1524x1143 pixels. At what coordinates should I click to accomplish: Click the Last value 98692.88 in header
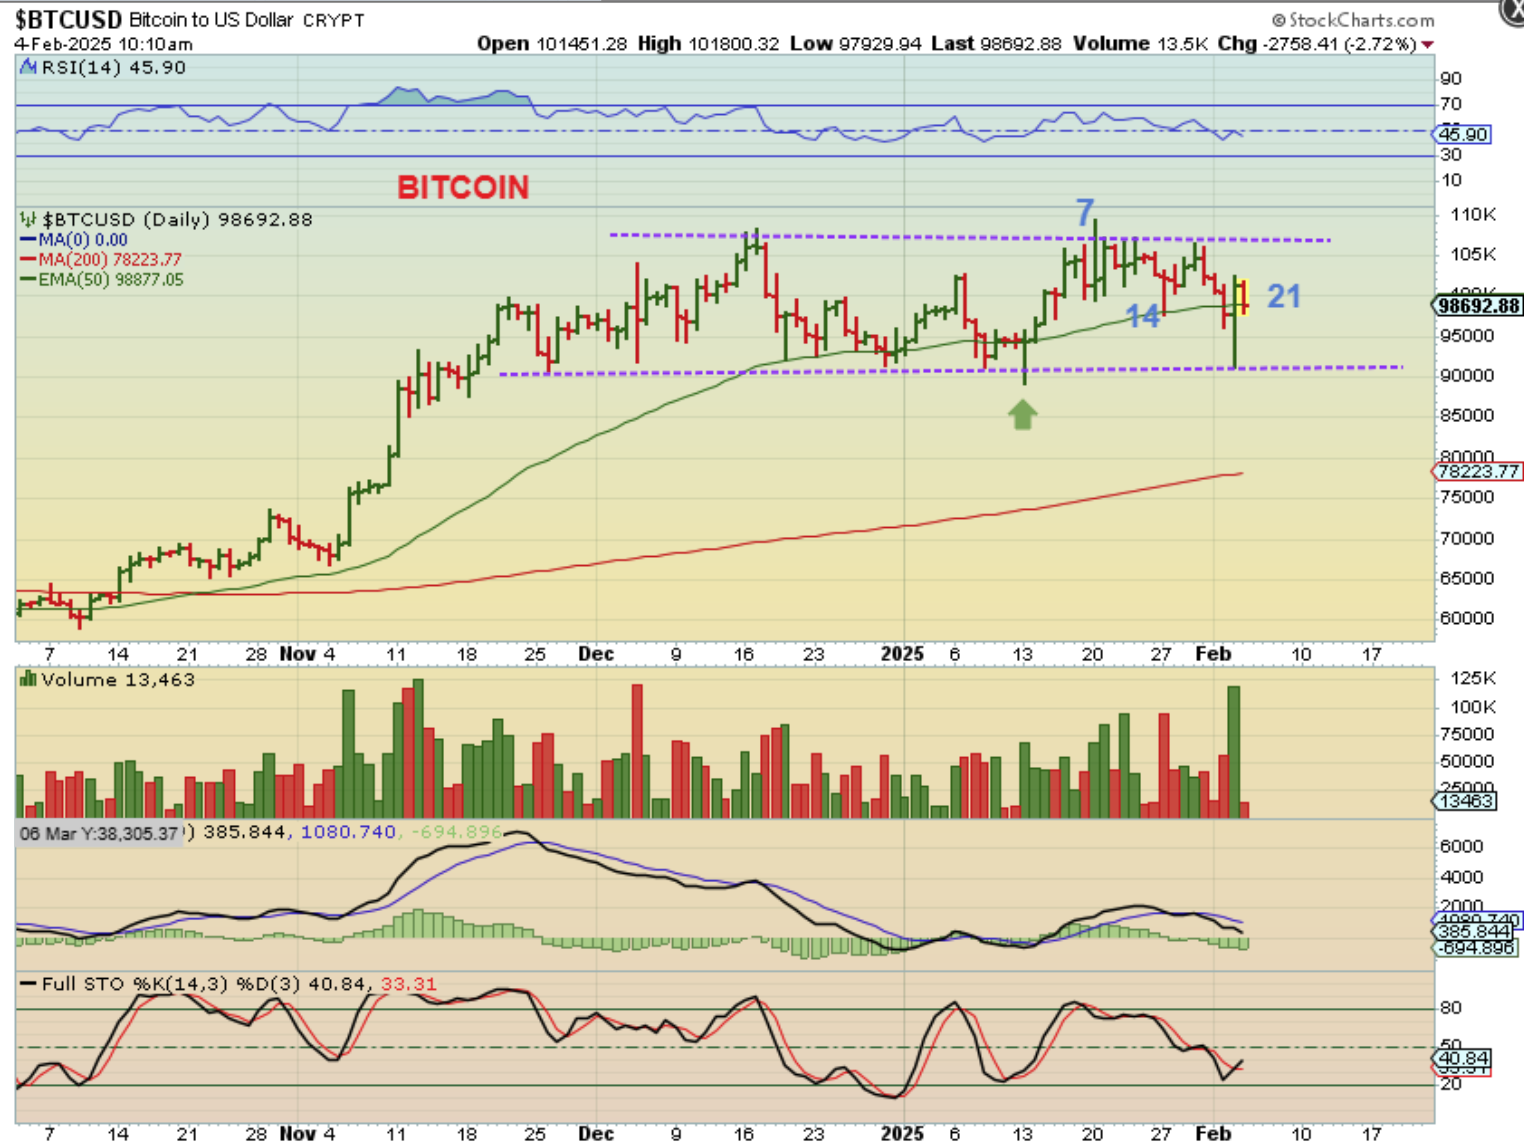(x=1020, y=44)
